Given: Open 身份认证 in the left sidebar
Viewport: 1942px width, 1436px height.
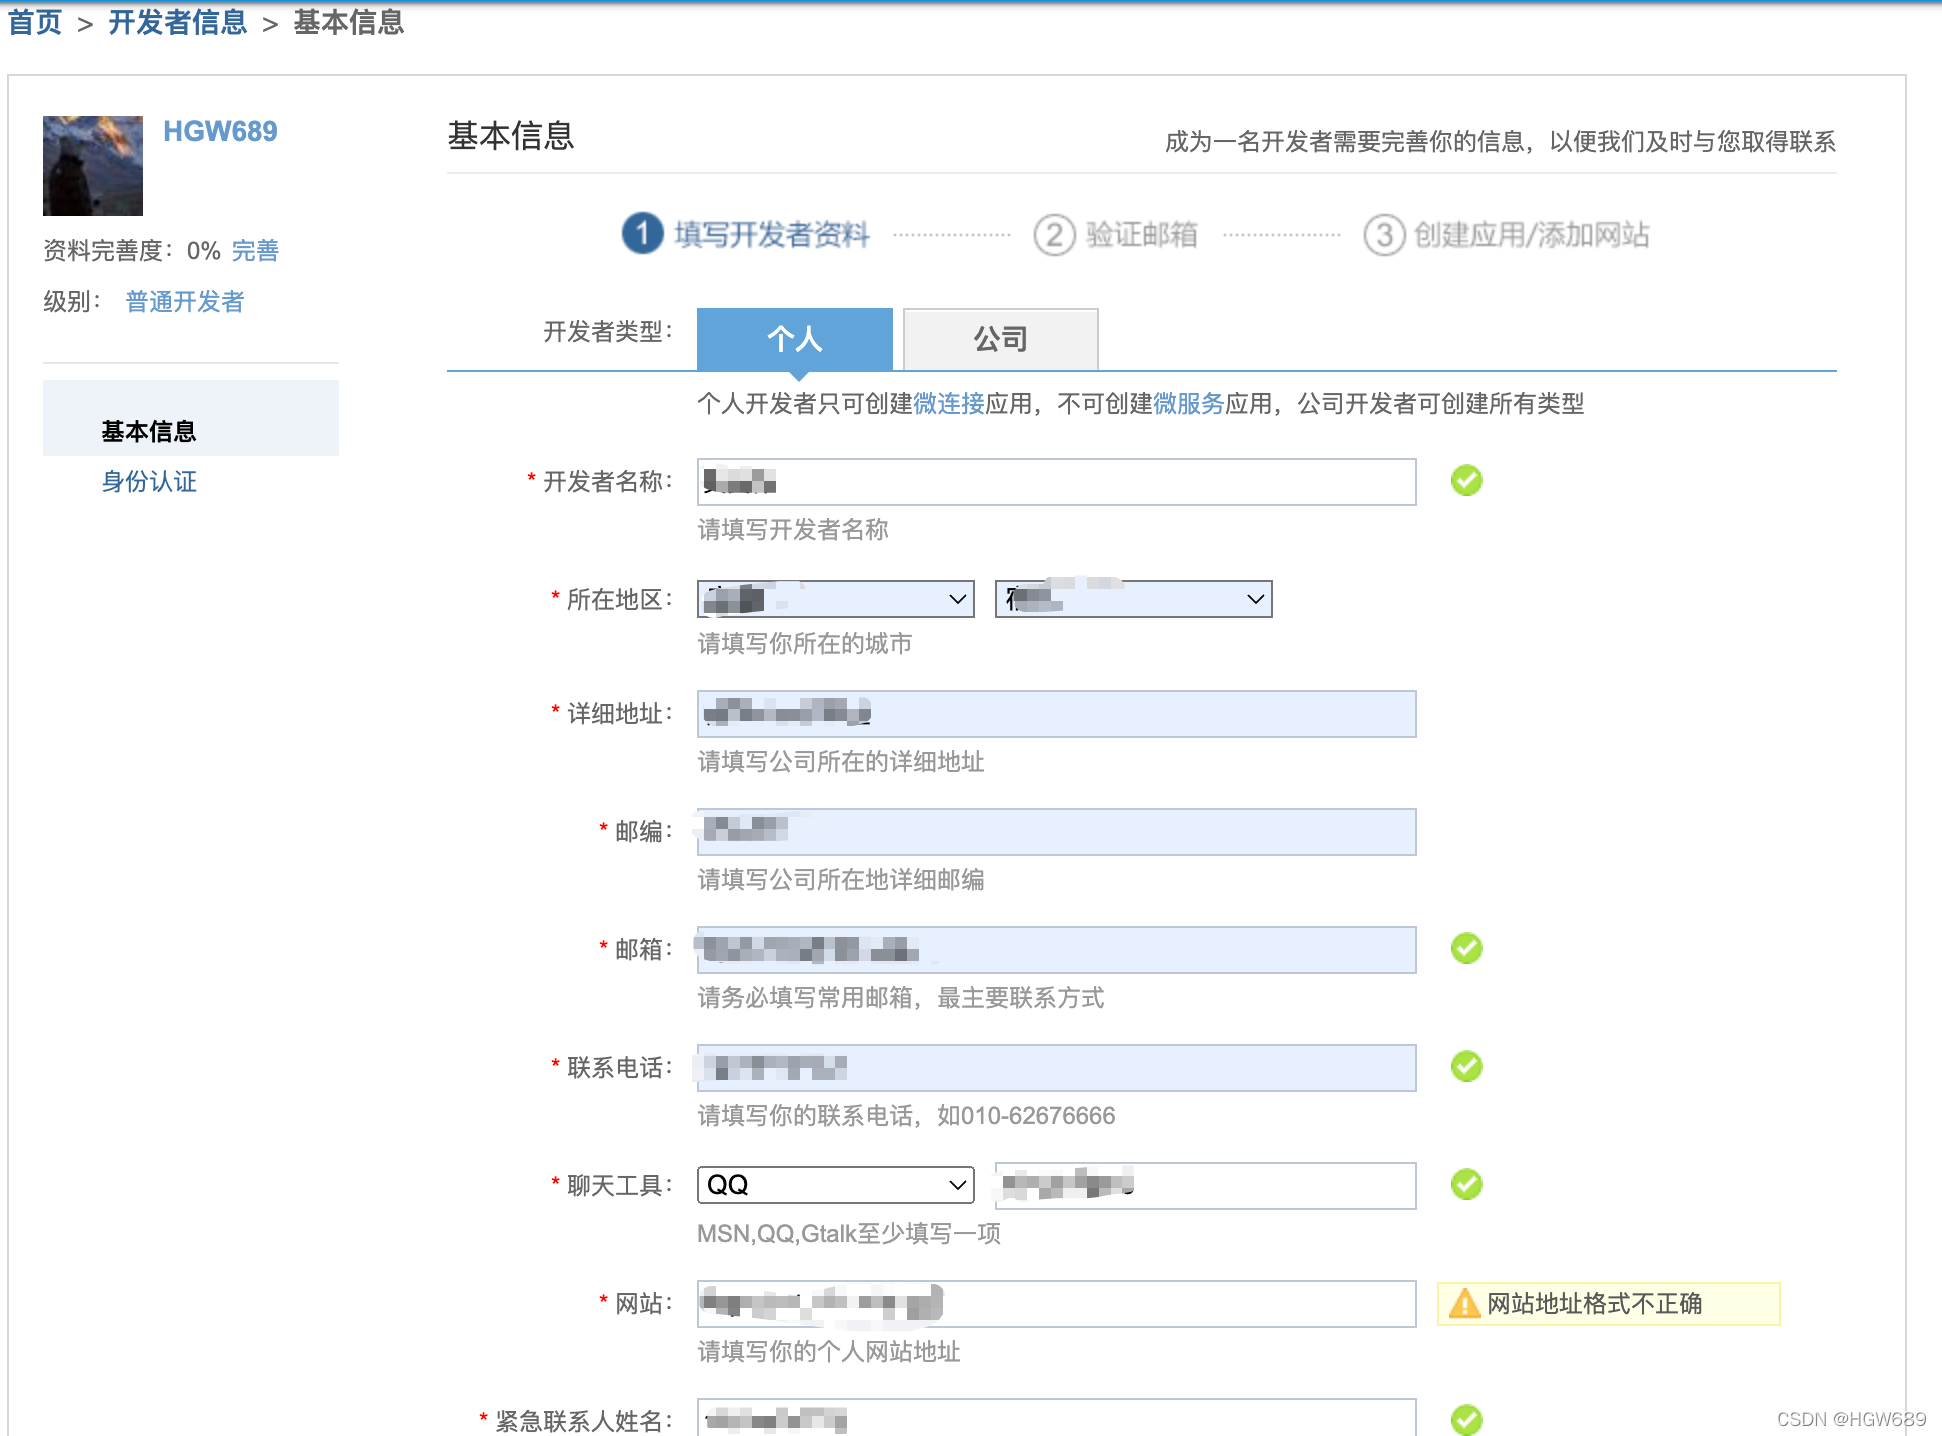Looking at the screenshot, I should [149, 481].
